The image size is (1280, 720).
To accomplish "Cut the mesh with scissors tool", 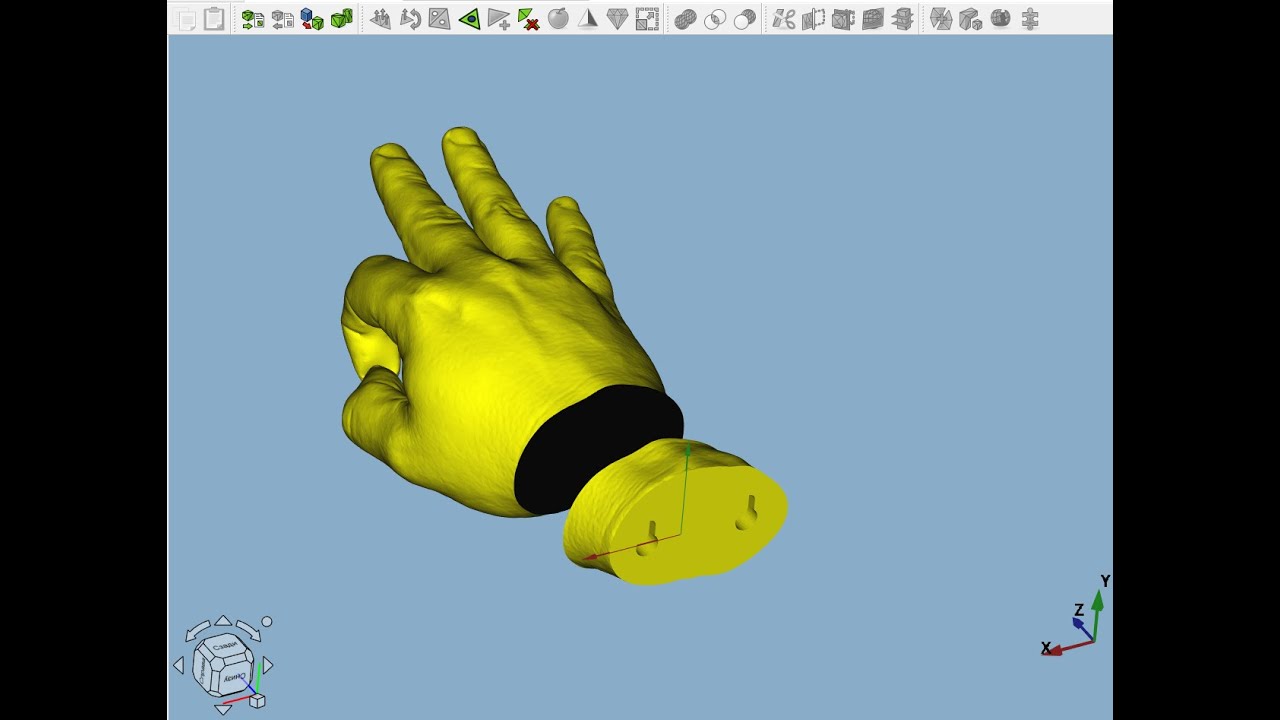I will (783, 19).
